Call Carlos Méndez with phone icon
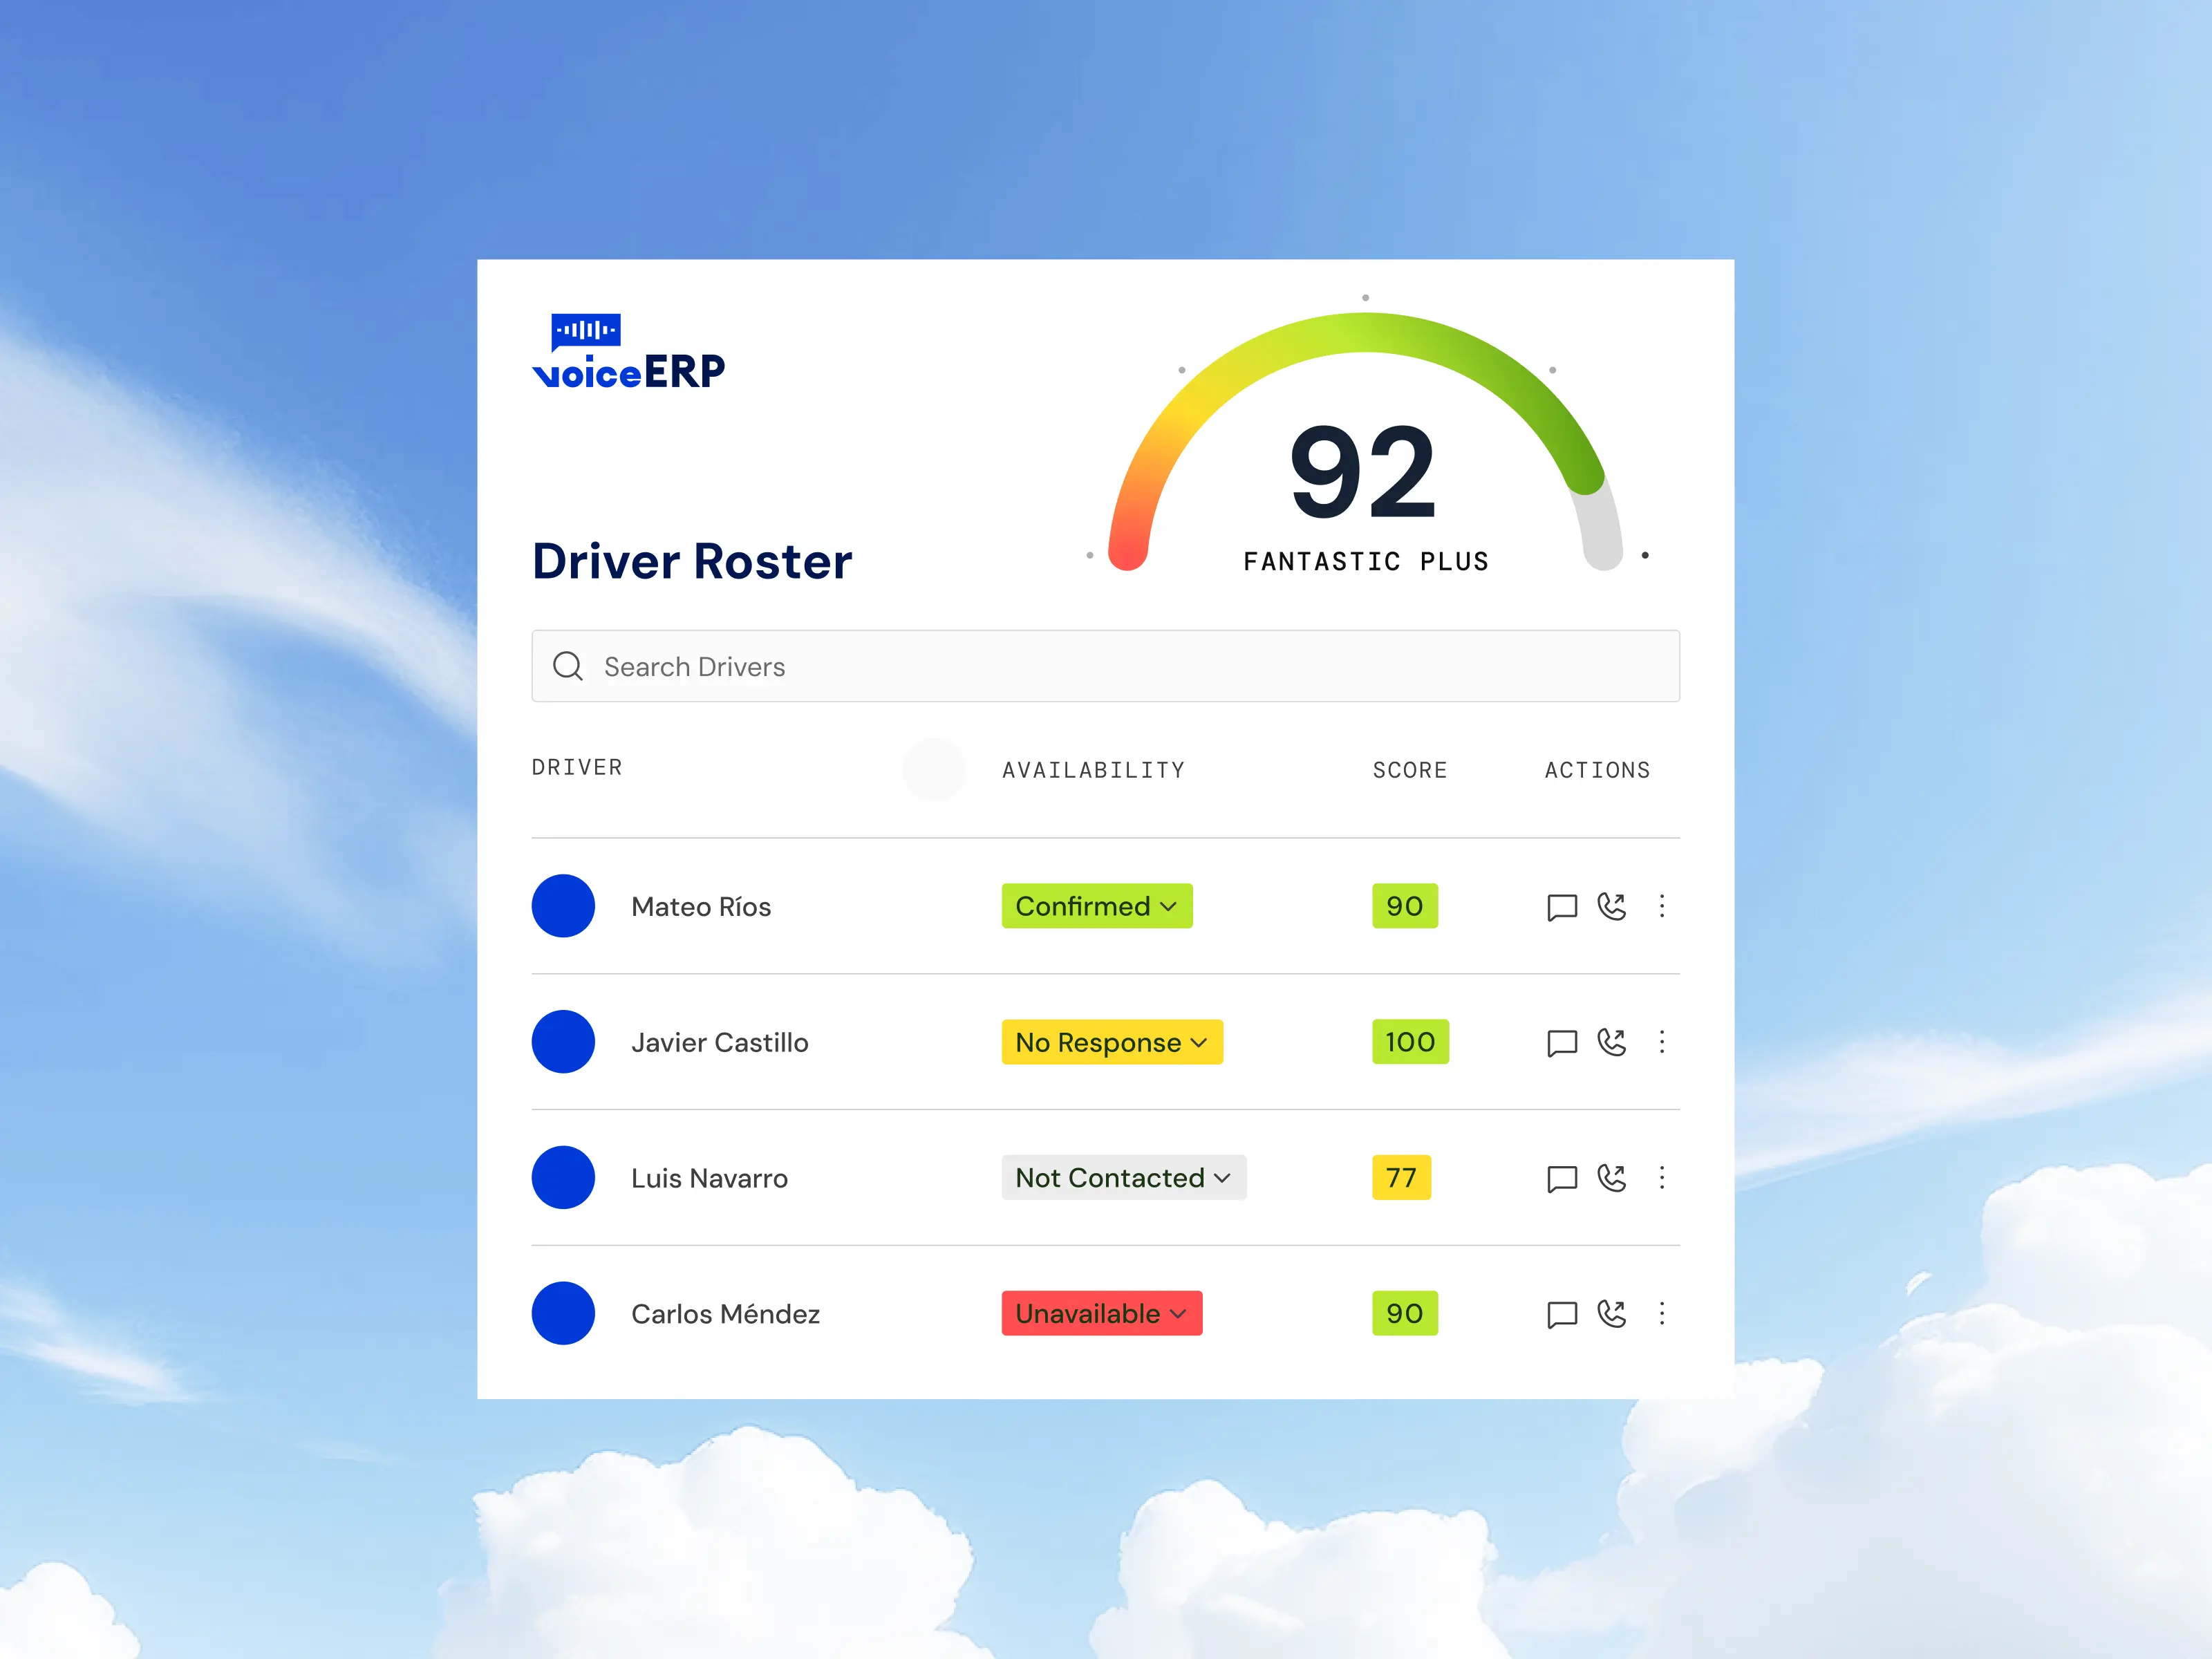 coord(1611,1314)
